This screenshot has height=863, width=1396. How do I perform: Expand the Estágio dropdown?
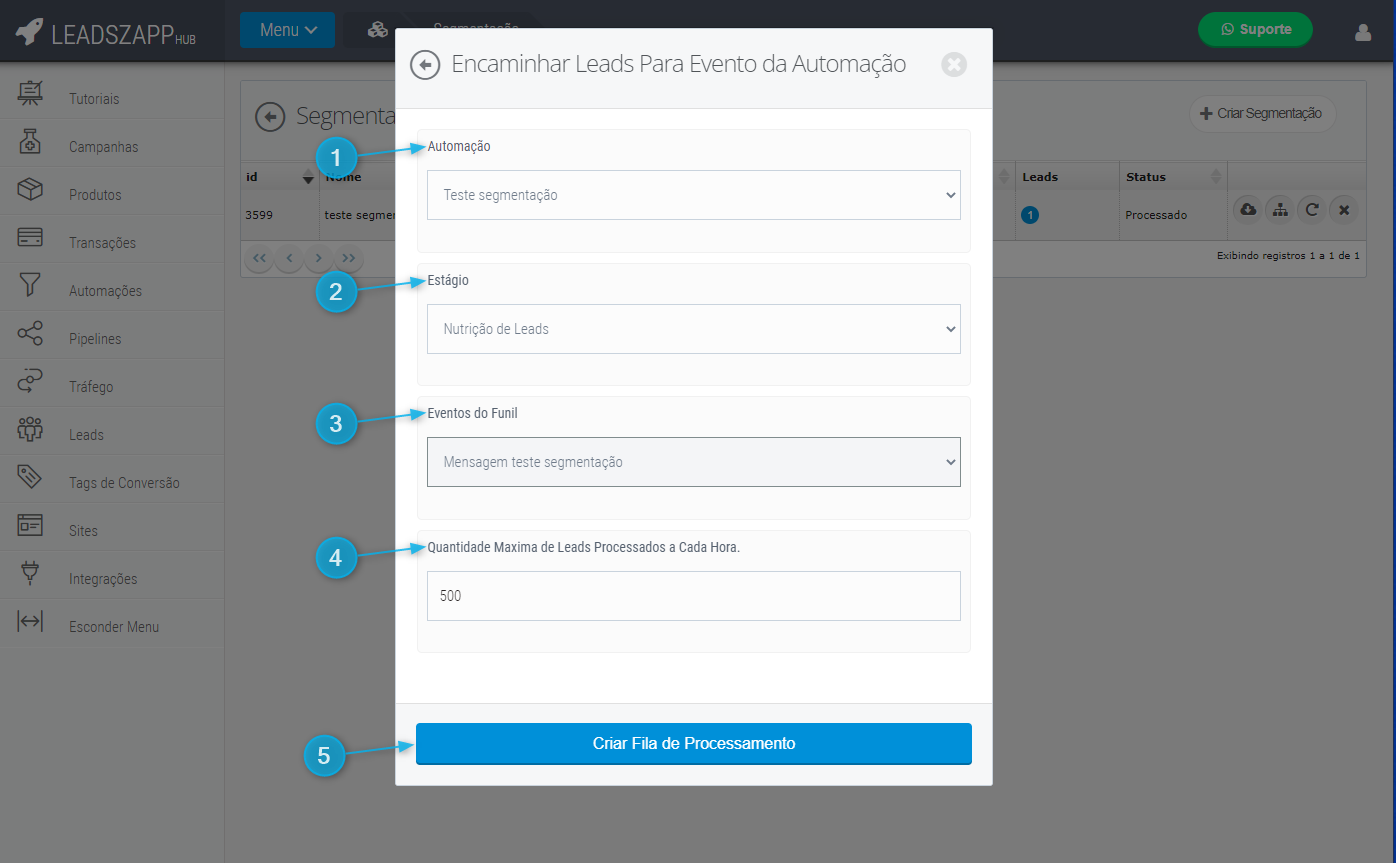[x=693, y=329]
